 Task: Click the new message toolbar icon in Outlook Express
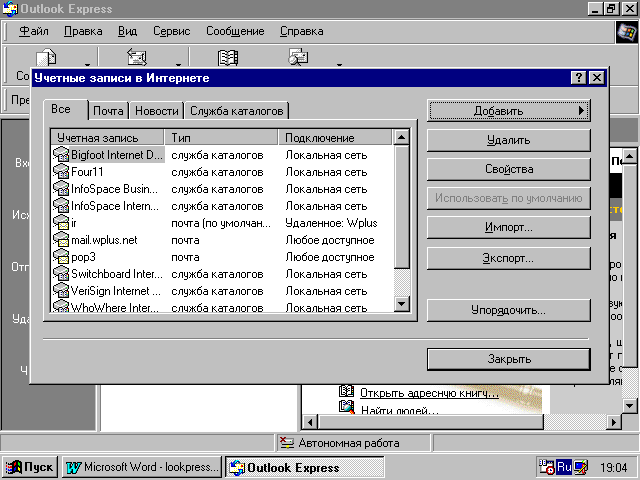(x=47, y=58)
